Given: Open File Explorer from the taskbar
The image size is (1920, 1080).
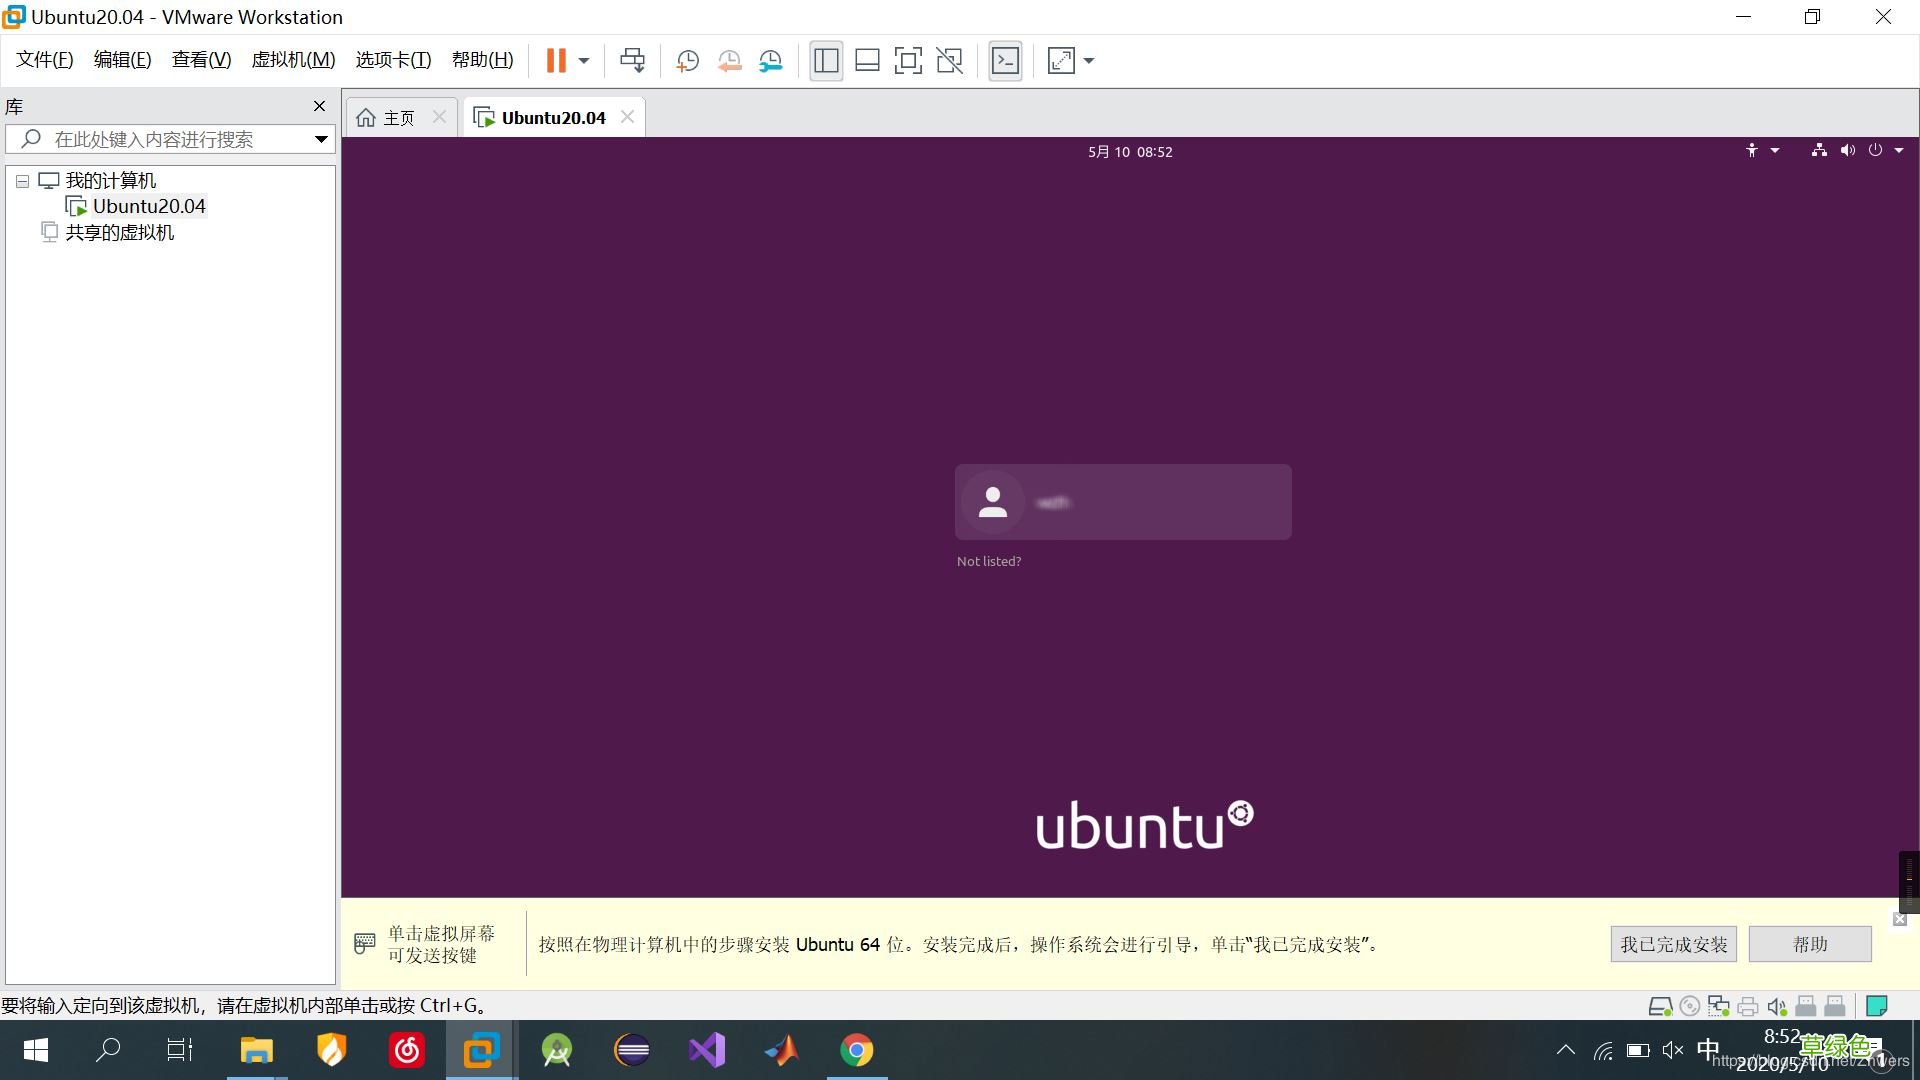Looking at the screenshot, I should [x=257, y=1050].
